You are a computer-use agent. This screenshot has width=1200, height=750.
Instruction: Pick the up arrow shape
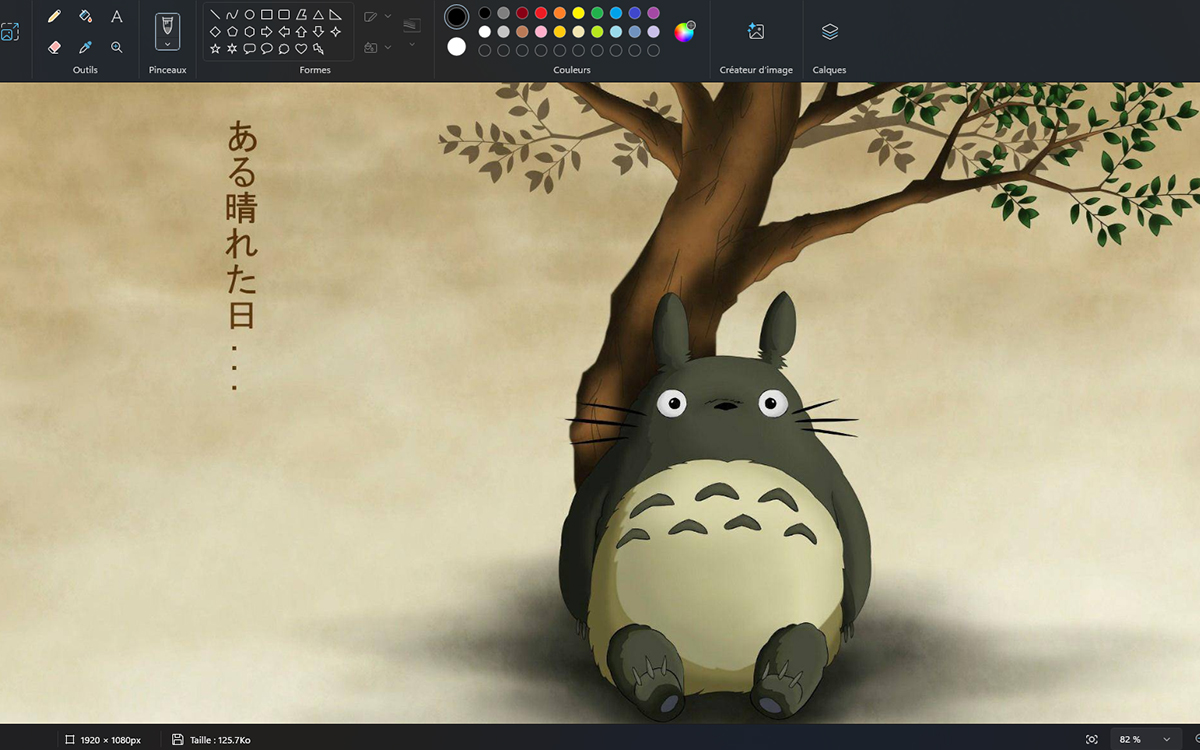(301, 32)
